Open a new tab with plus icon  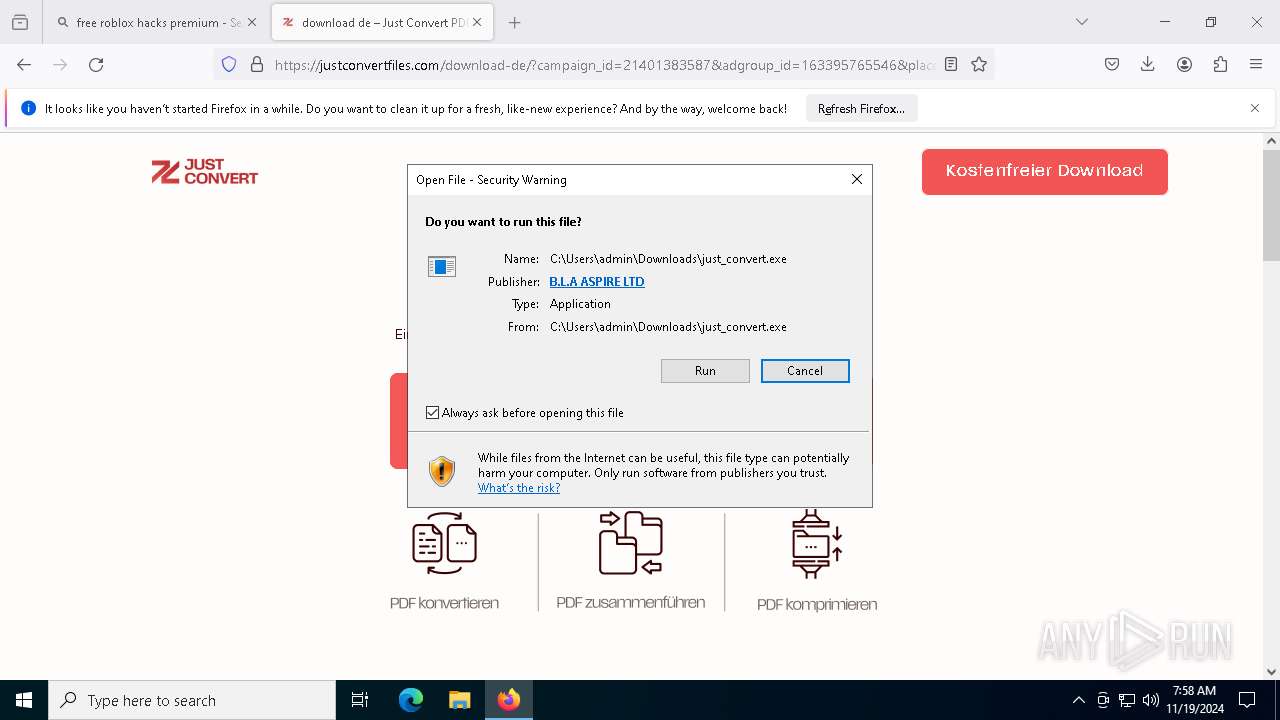tap(515, 22)
